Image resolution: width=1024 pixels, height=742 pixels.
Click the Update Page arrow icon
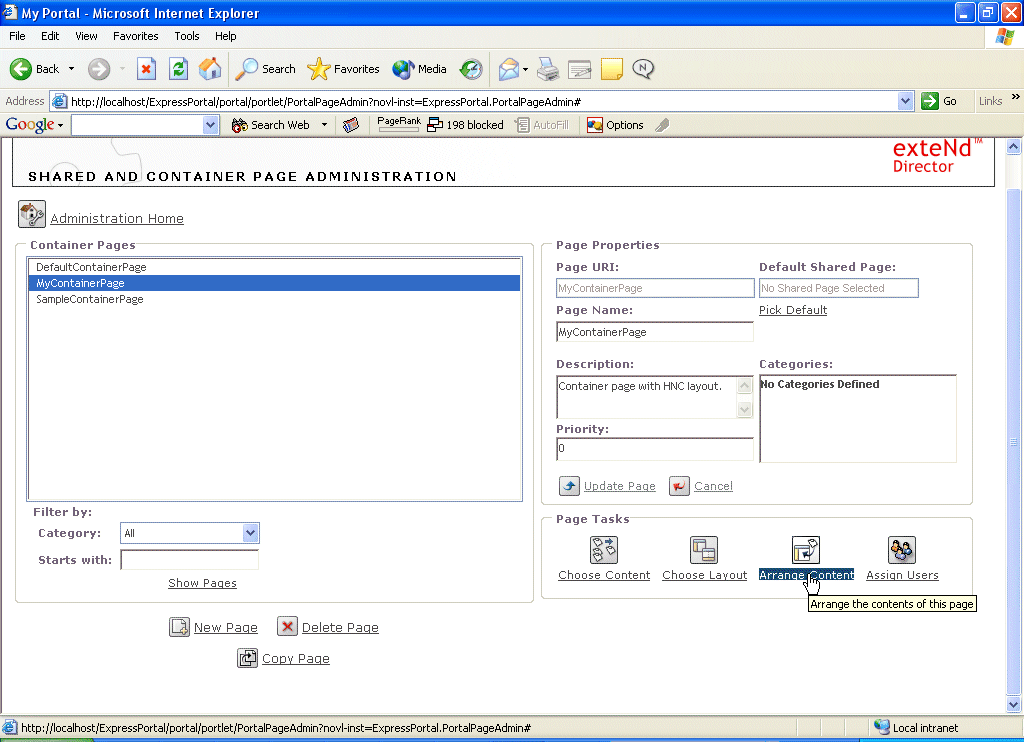(x=569, y=486)
